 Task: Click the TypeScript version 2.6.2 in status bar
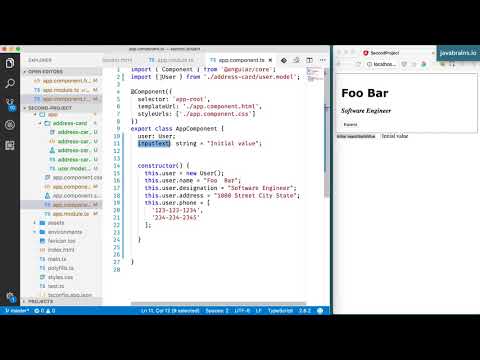(x=304, y=311)
